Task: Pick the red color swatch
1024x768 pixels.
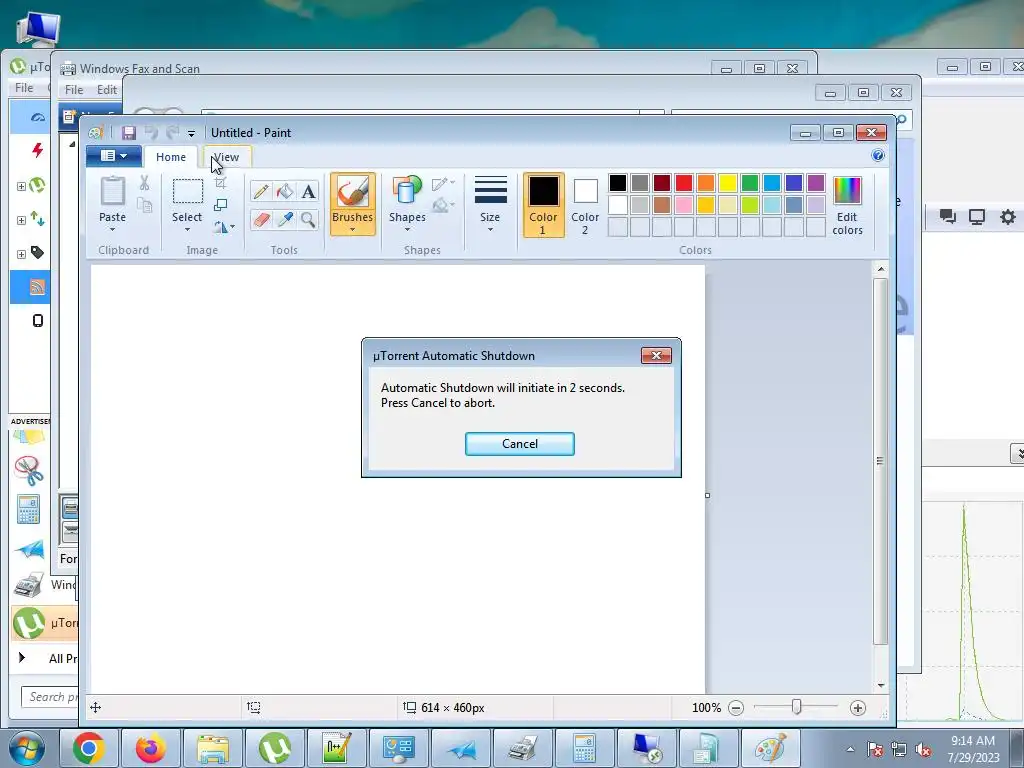Action: 684,183
